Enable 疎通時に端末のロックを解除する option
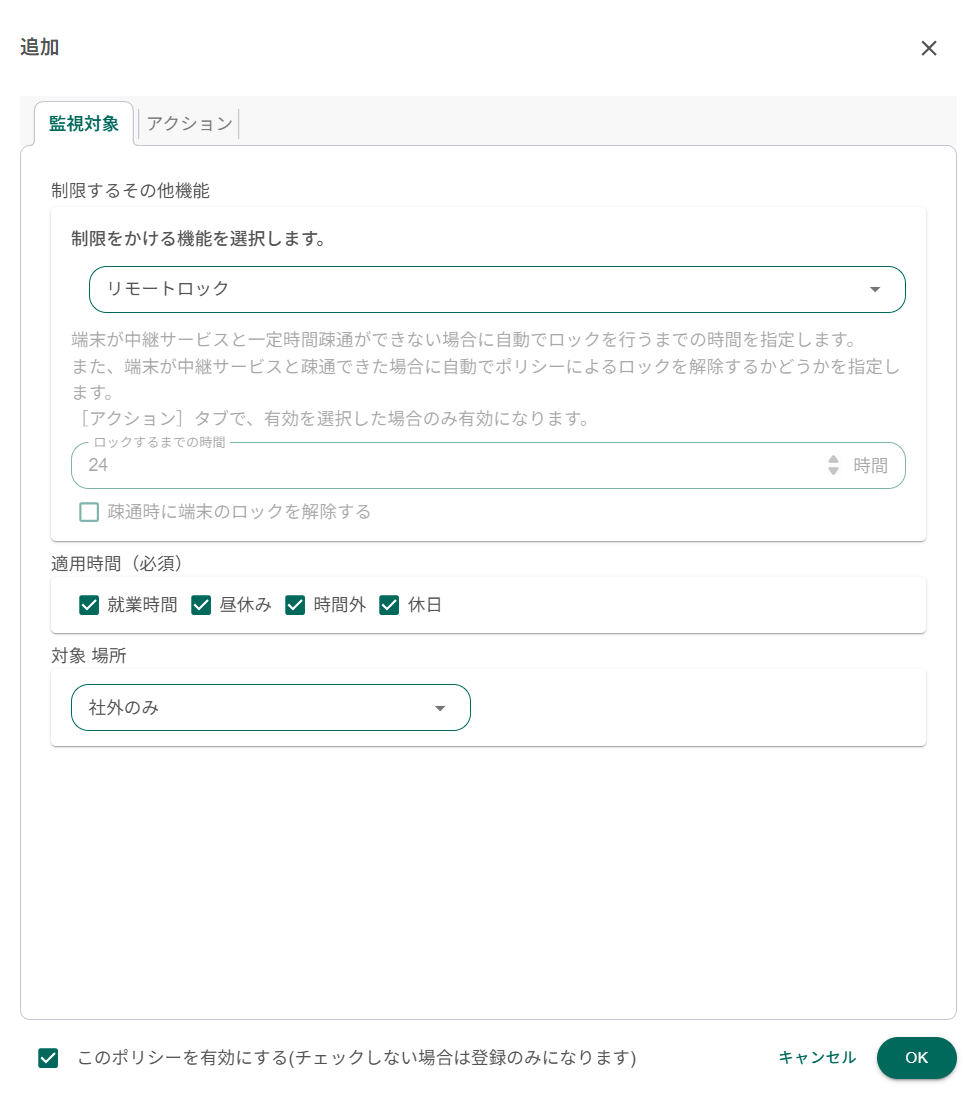The image size is (977, 1096). [88, 512]
